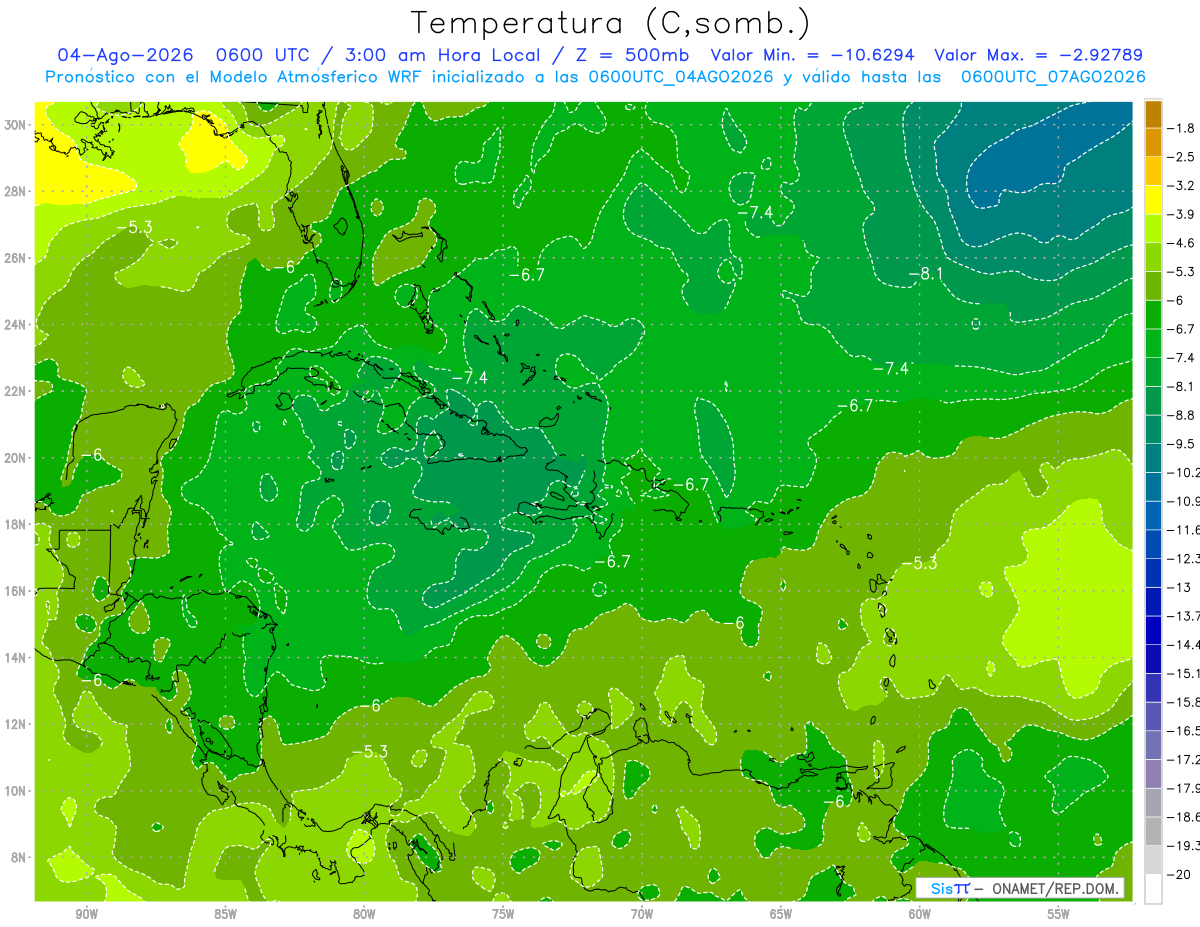This screenshot has width=1200, height=927.
Task: Click the "16N" latitude axis label
Action: pos(16,591)
